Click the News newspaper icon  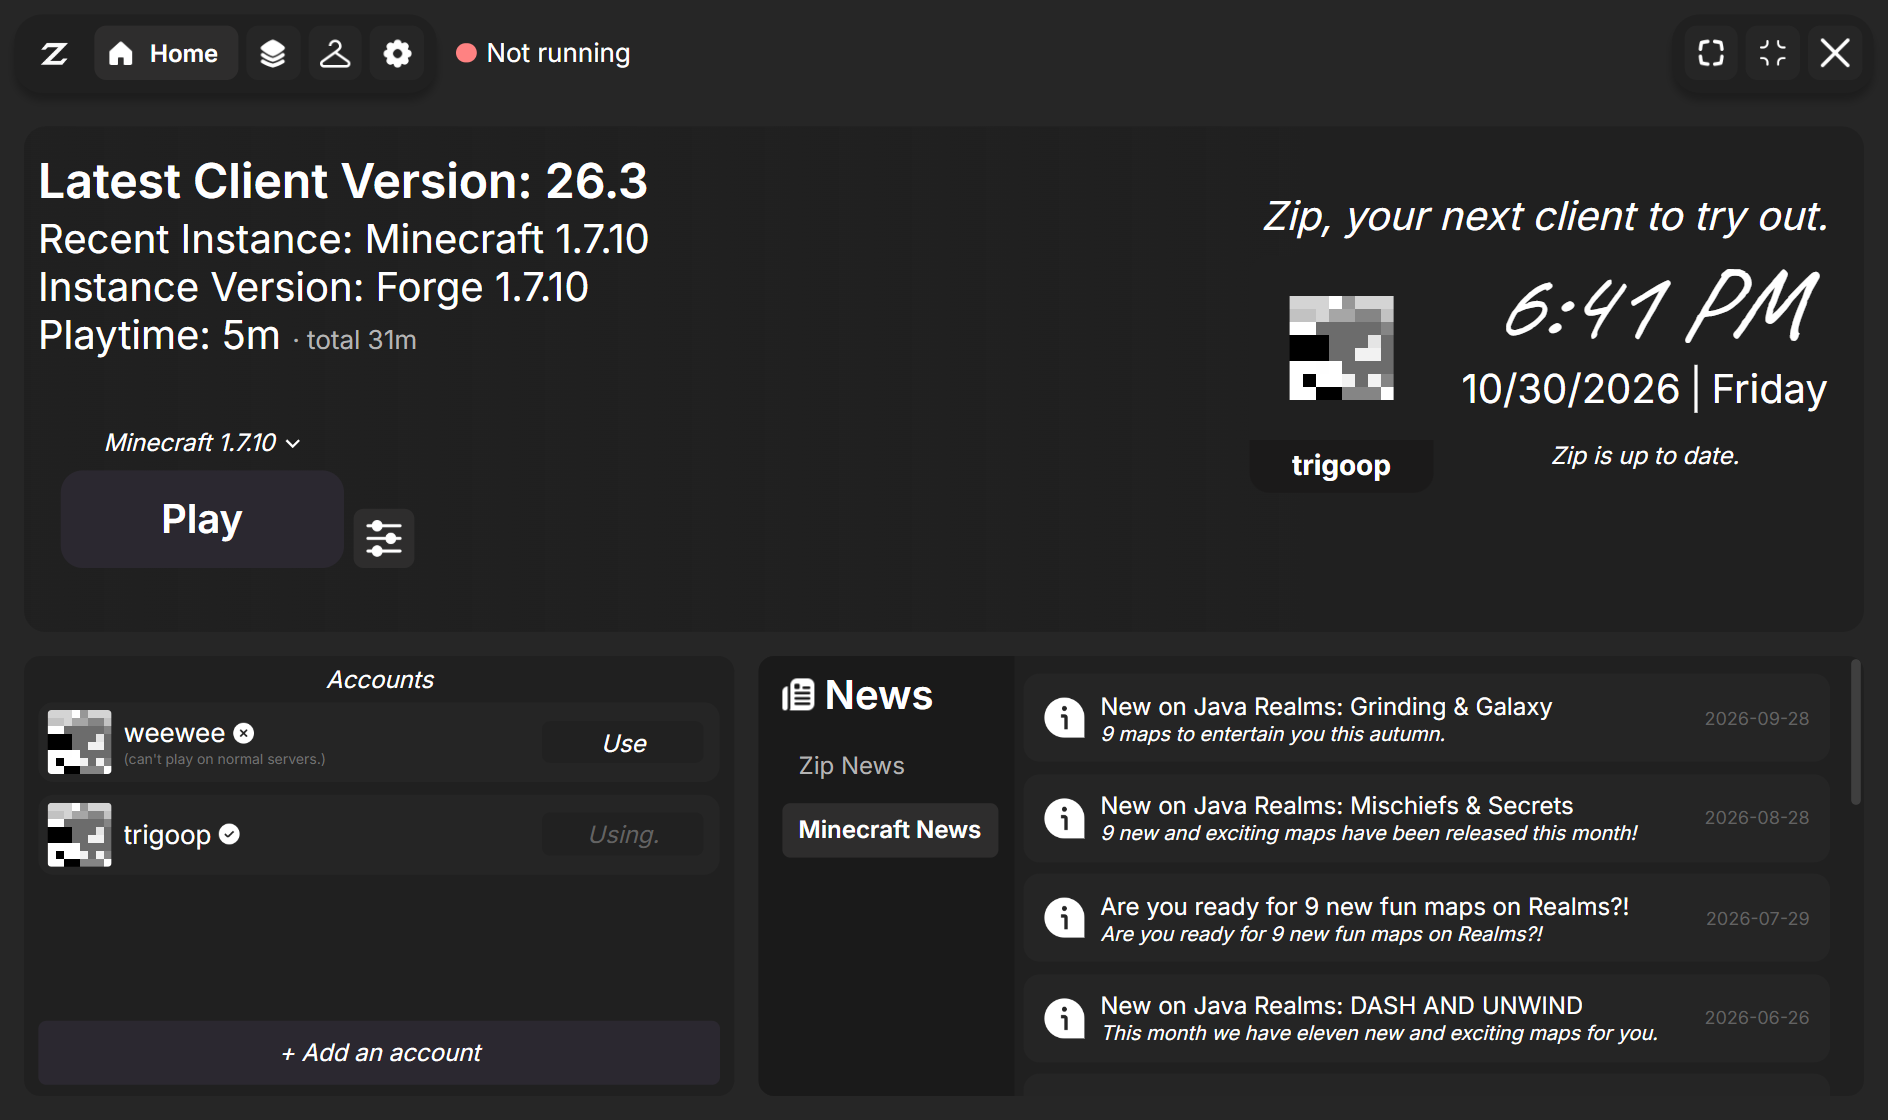coord(798,695)
